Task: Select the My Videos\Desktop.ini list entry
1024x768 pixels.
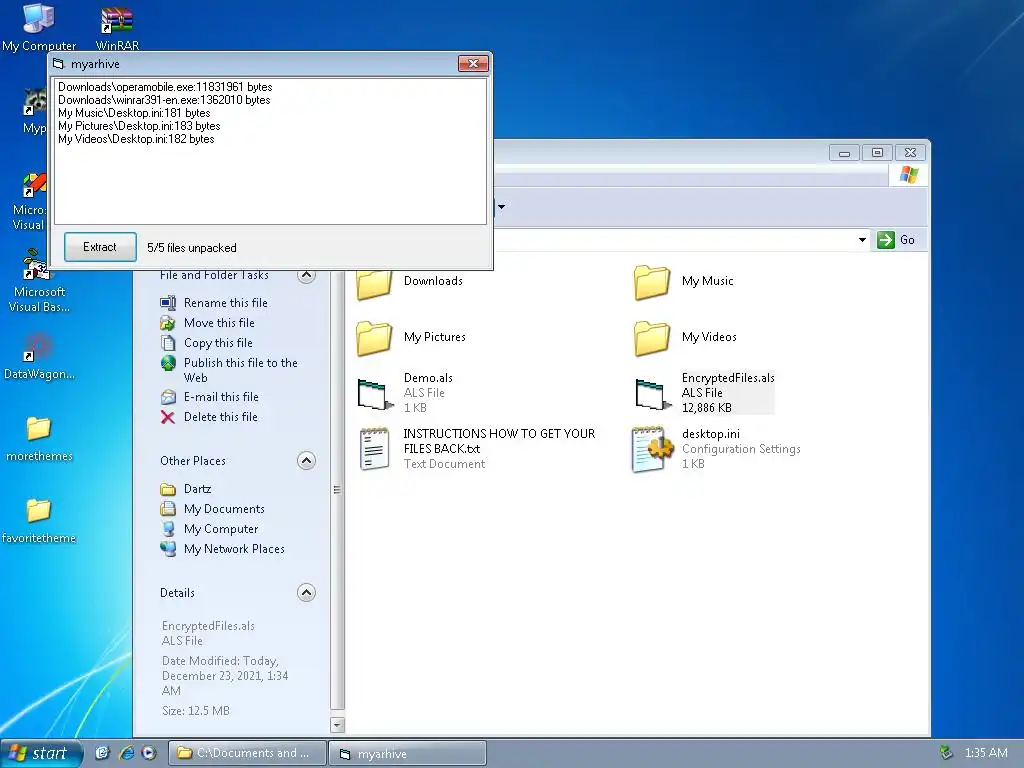Action: pyautogui.click(x=136, y=139)
